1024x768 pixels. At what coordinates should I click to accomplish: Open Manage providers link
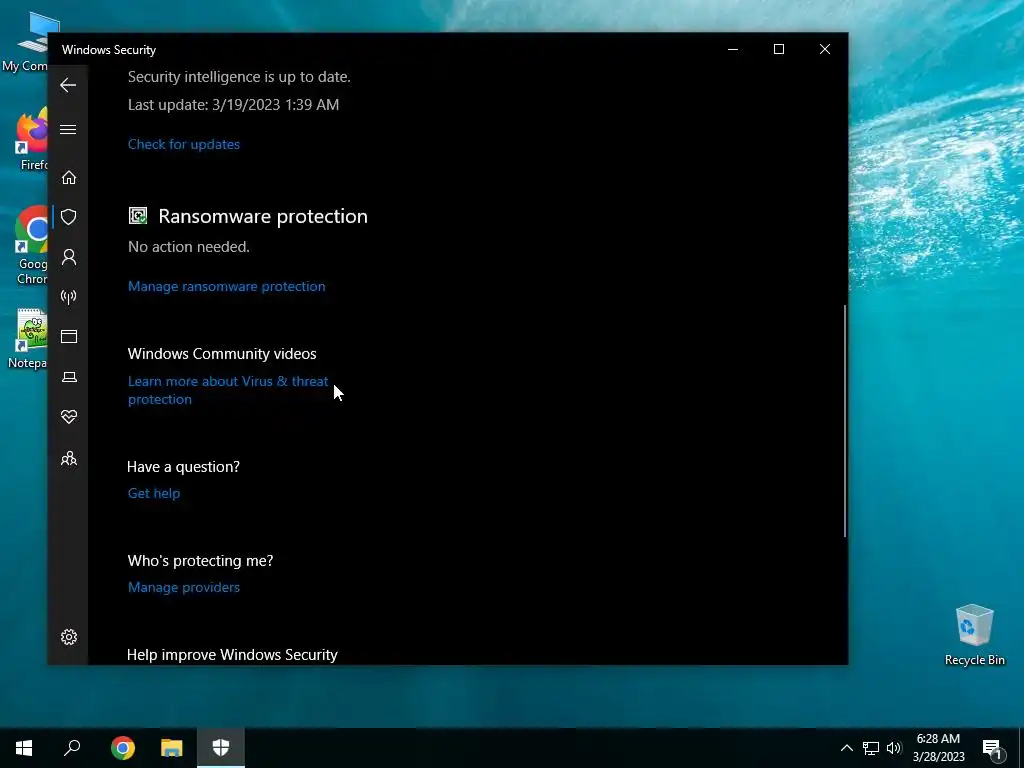[x=184, y=587]
